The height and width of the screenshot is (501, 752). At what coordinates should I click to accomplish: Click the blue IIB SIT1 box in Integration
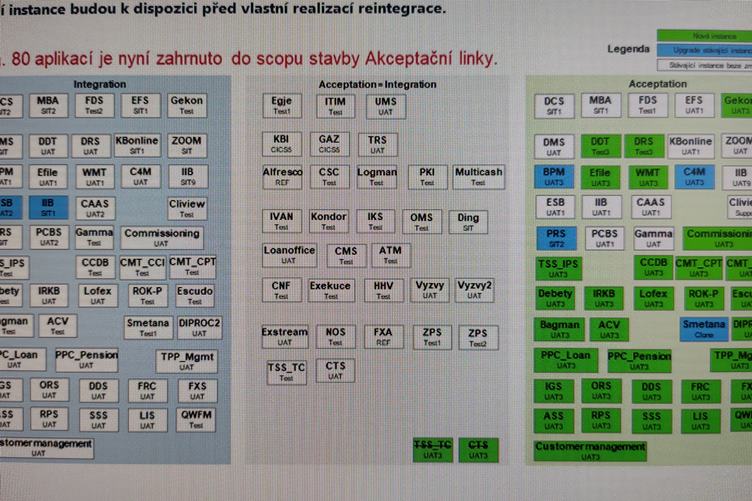pyautogui.click(x=48, y=208)
